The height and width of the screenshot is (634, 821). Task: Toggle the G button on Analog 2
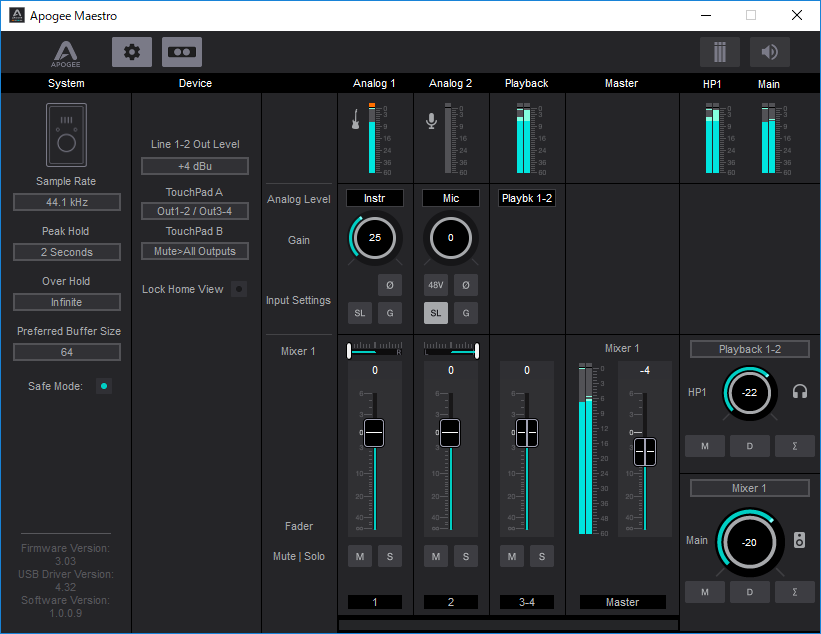[466, 313]
